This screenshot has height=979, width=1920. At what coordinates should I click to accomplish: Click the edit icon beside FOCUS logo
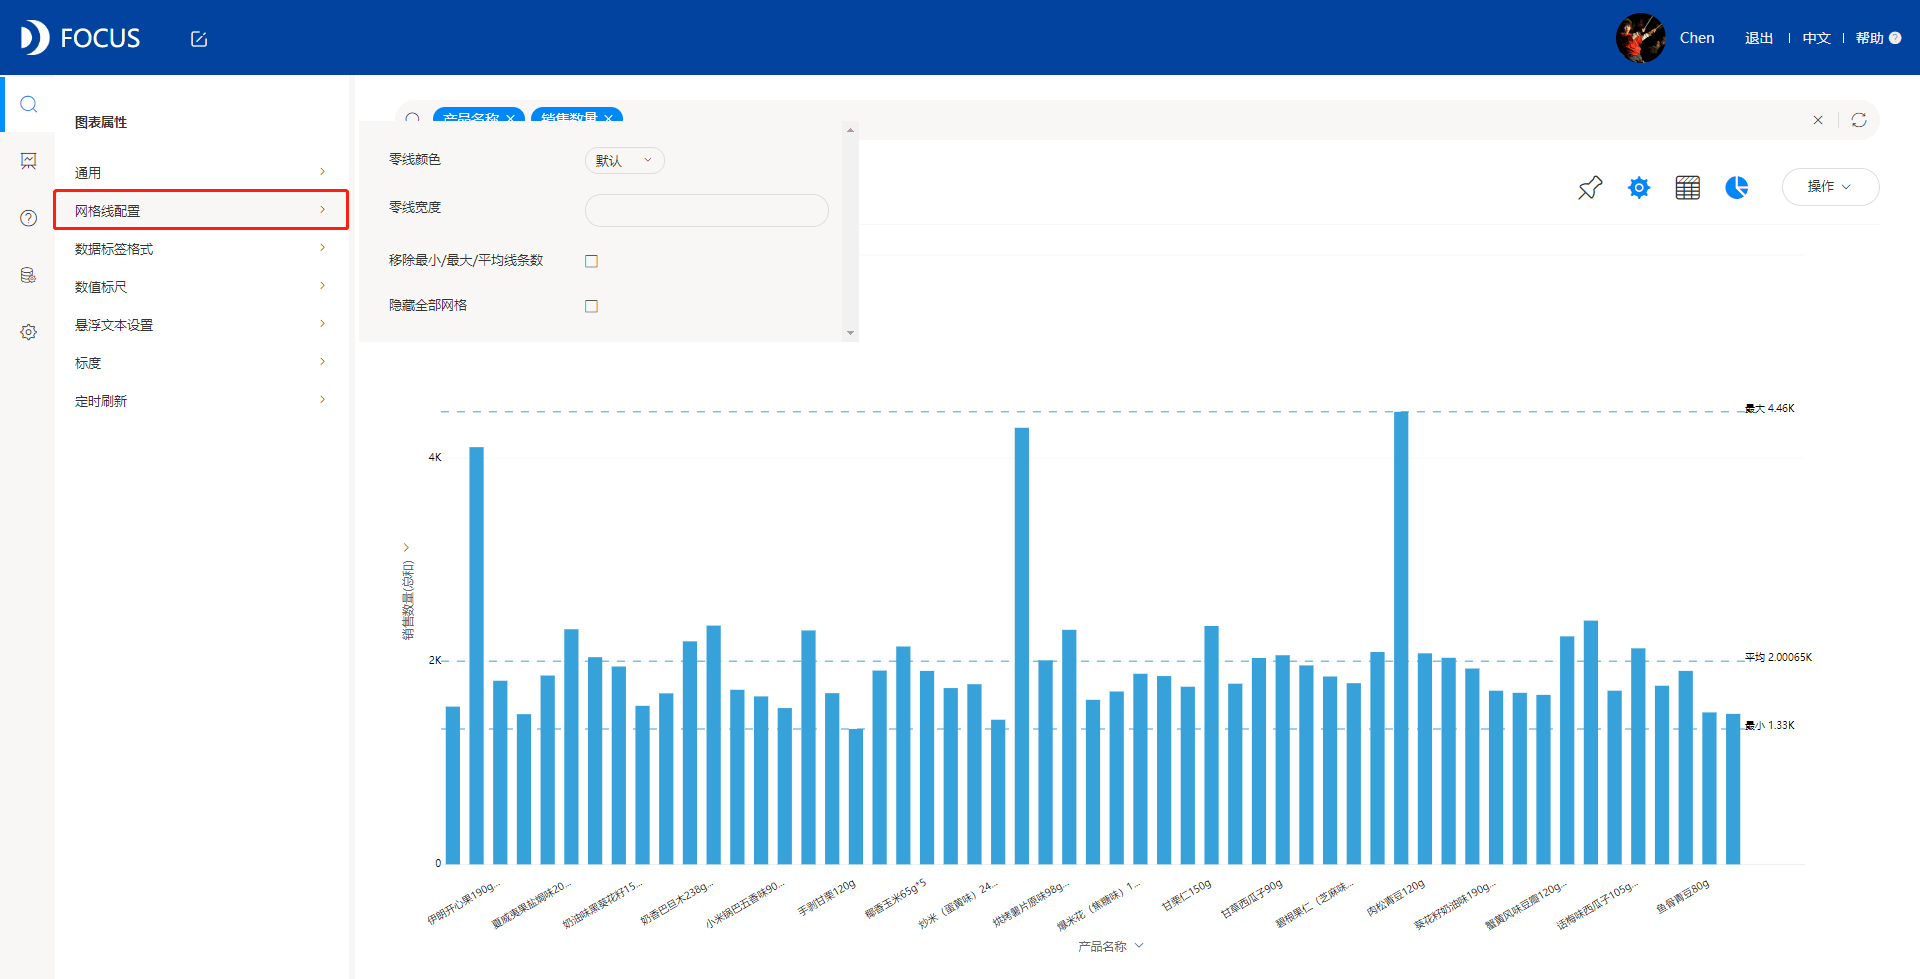[x=199, y=39]
